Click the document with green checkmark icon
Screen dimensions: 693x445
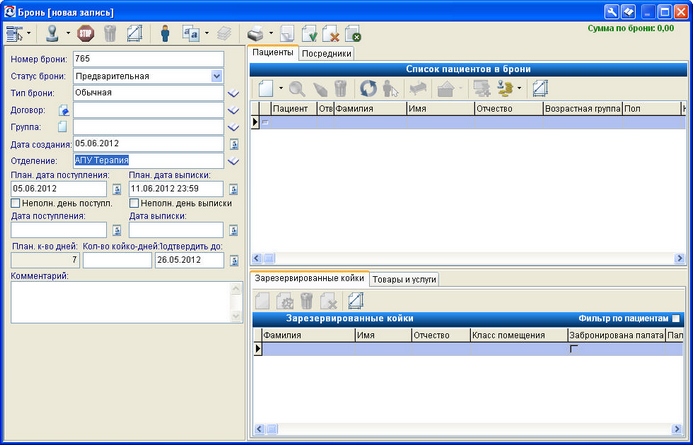point(310,34)
